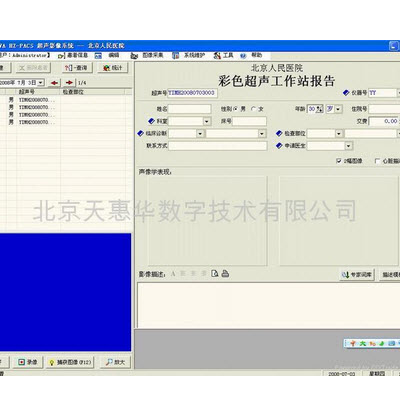Click the blue diamond beside 申请医生
This screenshot has height=400, width=400.
click(279, 146)
